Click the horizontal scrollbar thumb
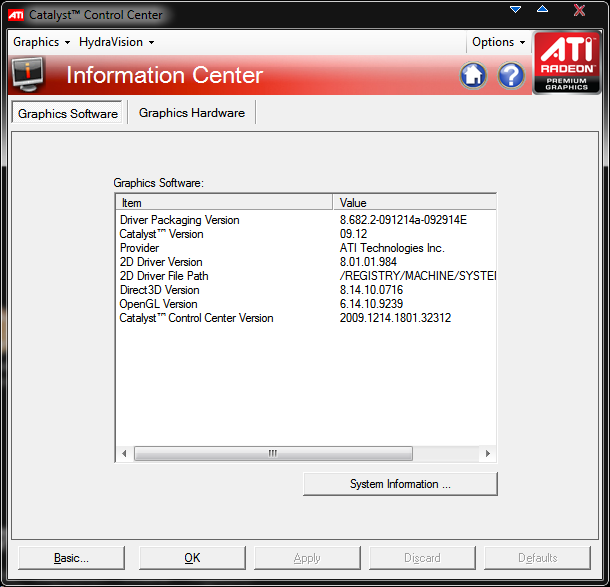 pos(273,454)
